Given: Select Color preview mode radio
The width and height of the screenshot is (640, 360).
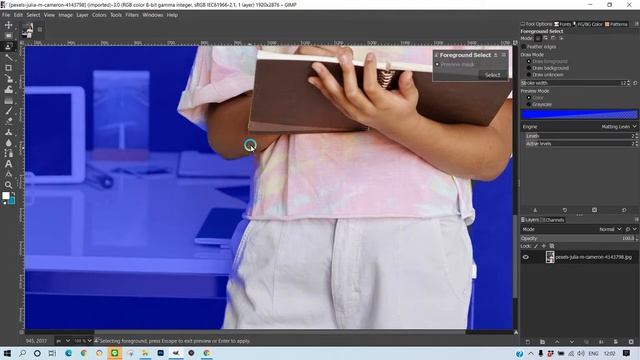Looking at the screenshot, I should click(529, 98).
